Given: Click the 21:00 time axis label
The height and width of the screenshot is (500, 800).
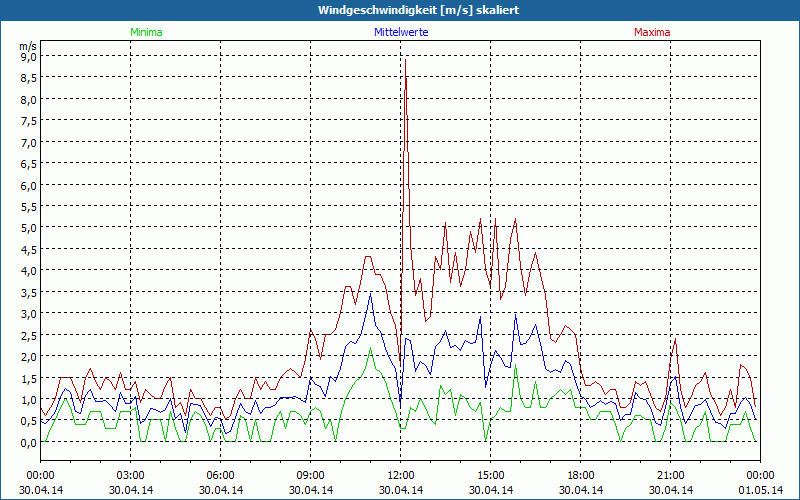Looking at the screenshot, I should (x=670, y=476).
